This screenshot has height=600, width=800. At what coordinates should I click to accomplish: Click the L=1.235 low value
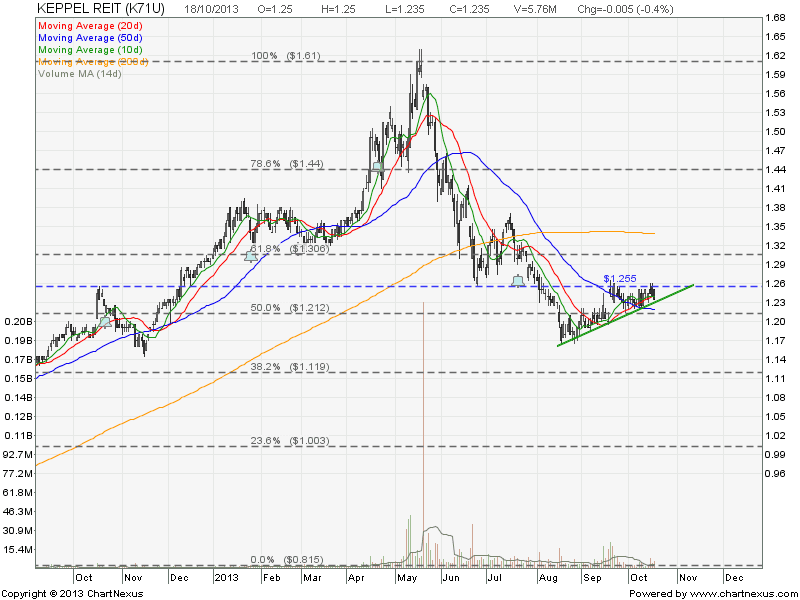(405, 9)
